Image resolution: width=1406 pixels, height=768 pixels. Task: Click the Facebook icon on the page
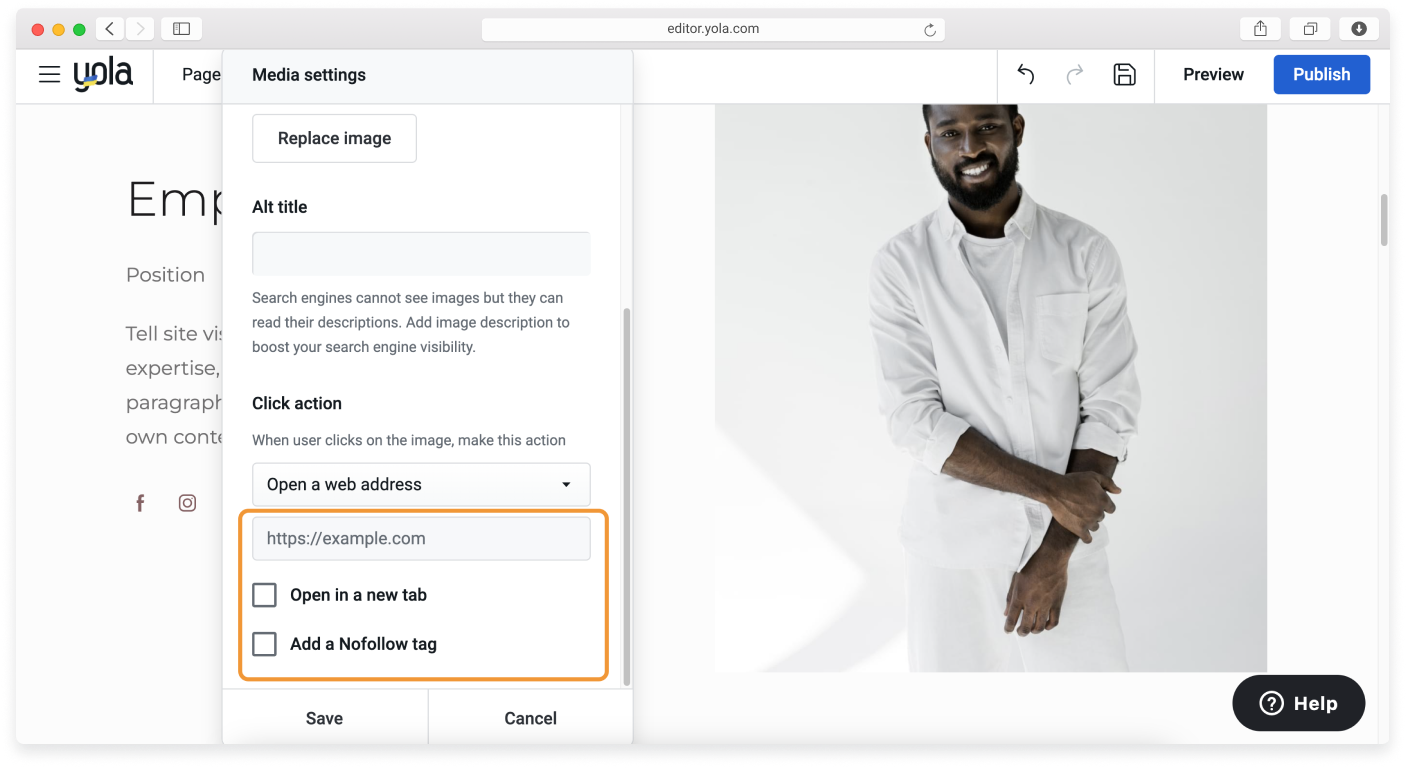click(140, 502)
